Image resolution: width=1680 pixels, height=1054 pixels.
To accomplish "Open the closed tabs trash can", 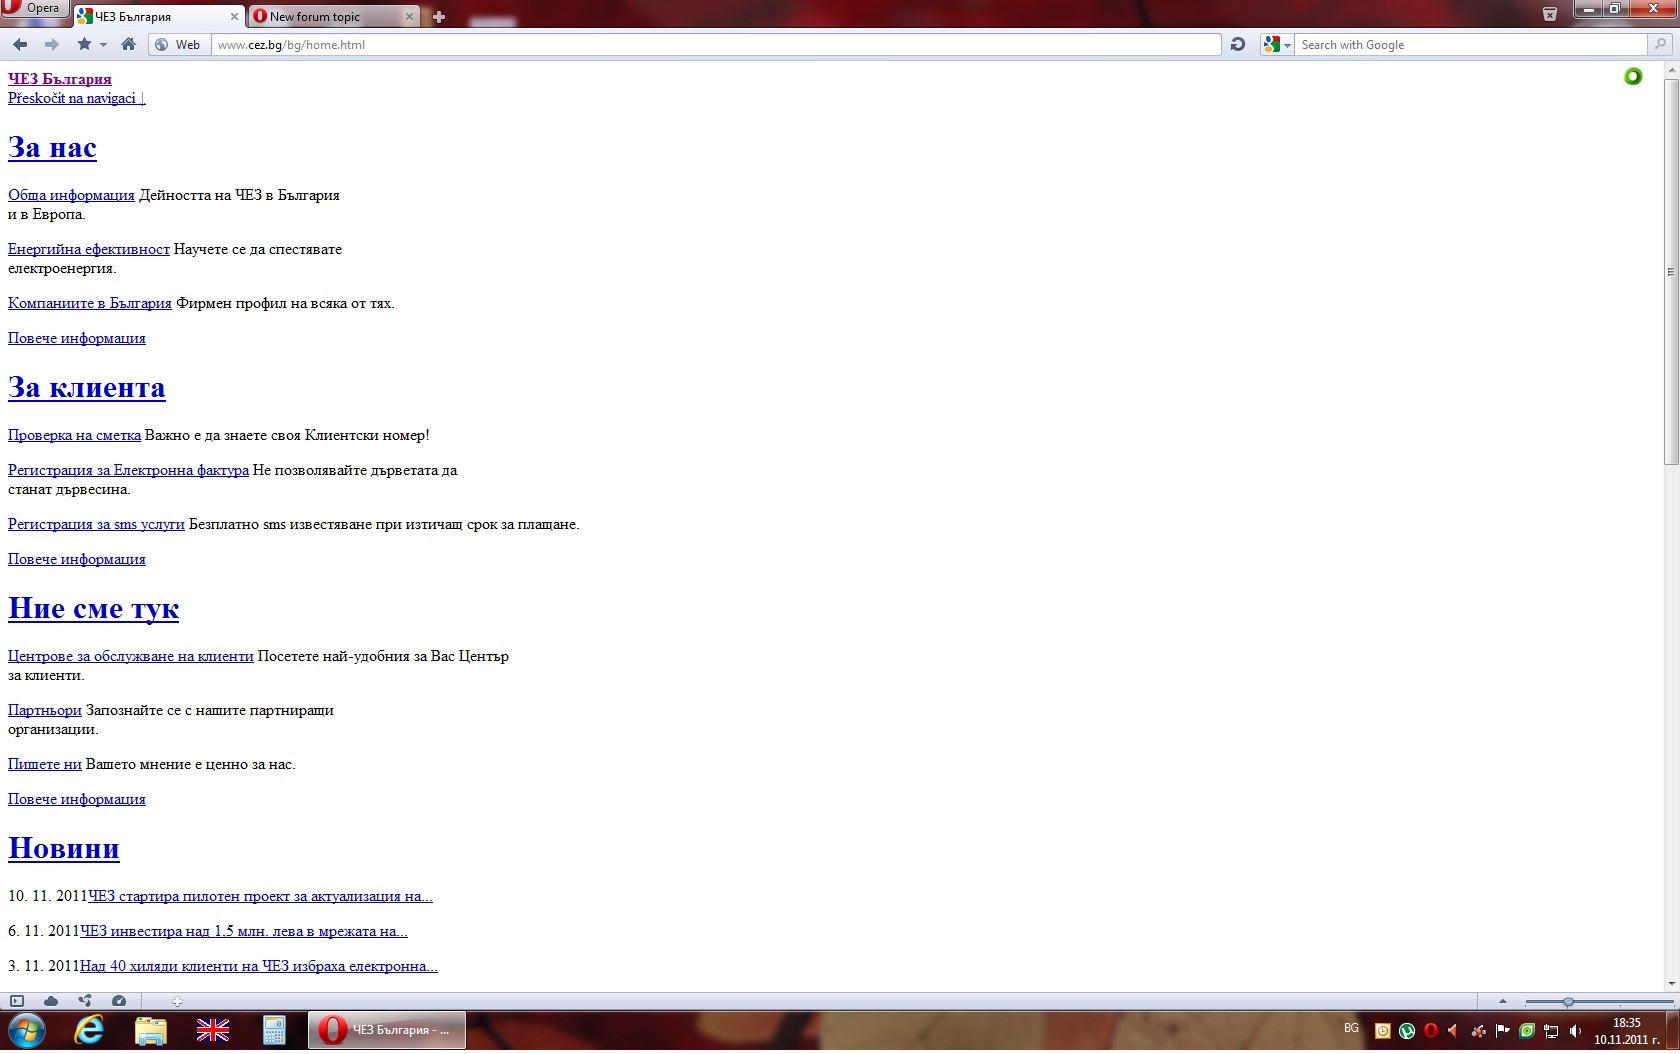I will (1549, 14).
